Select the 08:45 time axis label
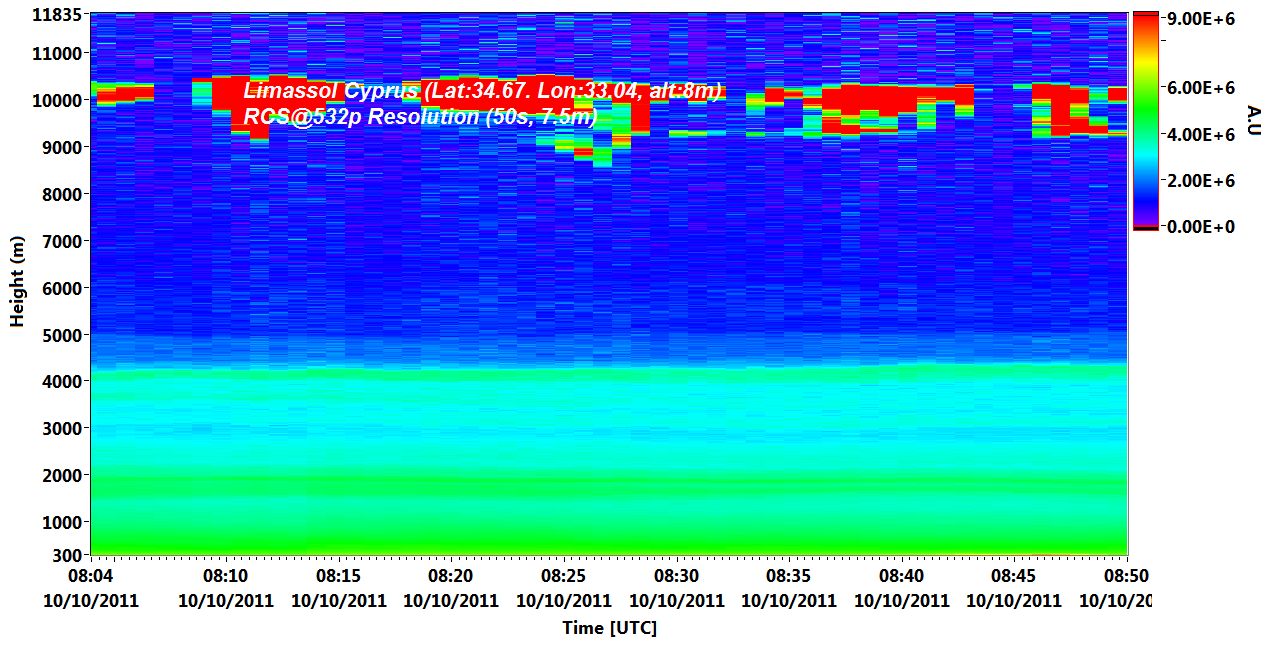 [x=1014, y=577]
